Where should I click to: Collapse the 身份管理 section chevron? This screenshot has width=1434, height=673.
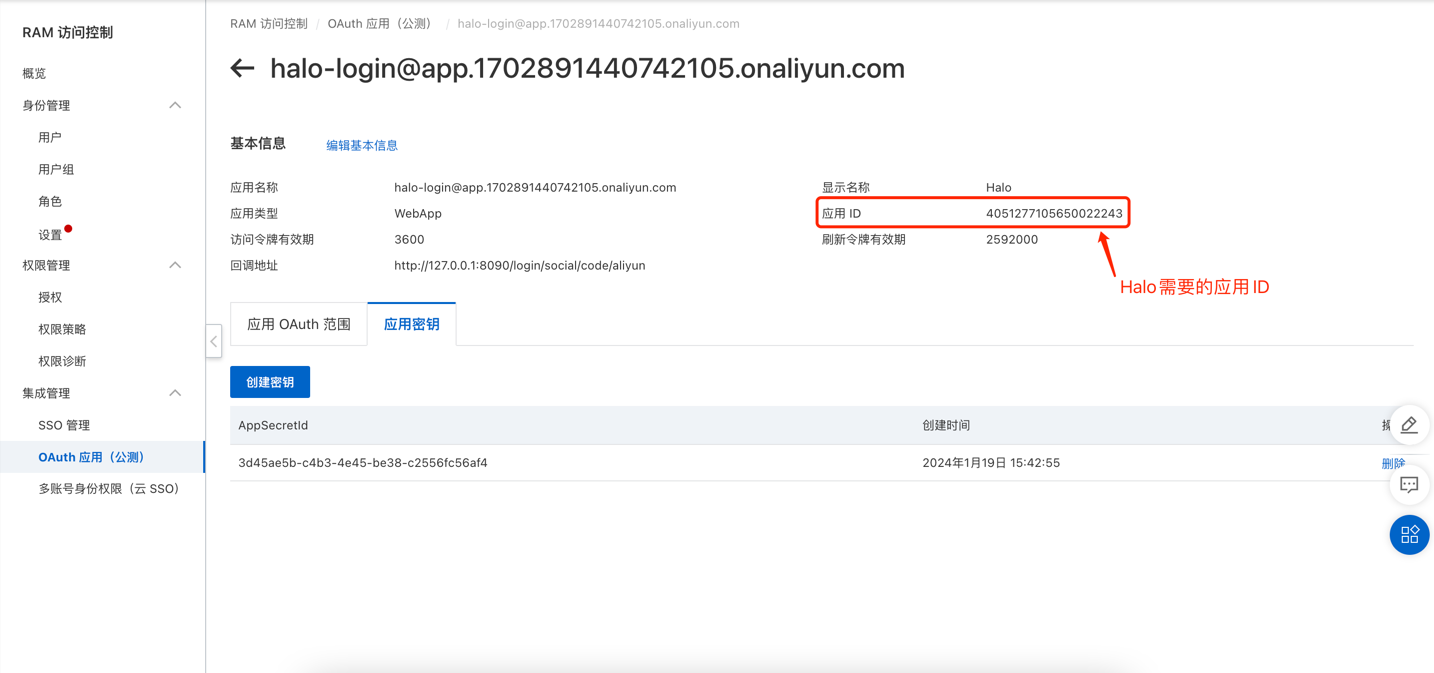click(x=175, y=105)
